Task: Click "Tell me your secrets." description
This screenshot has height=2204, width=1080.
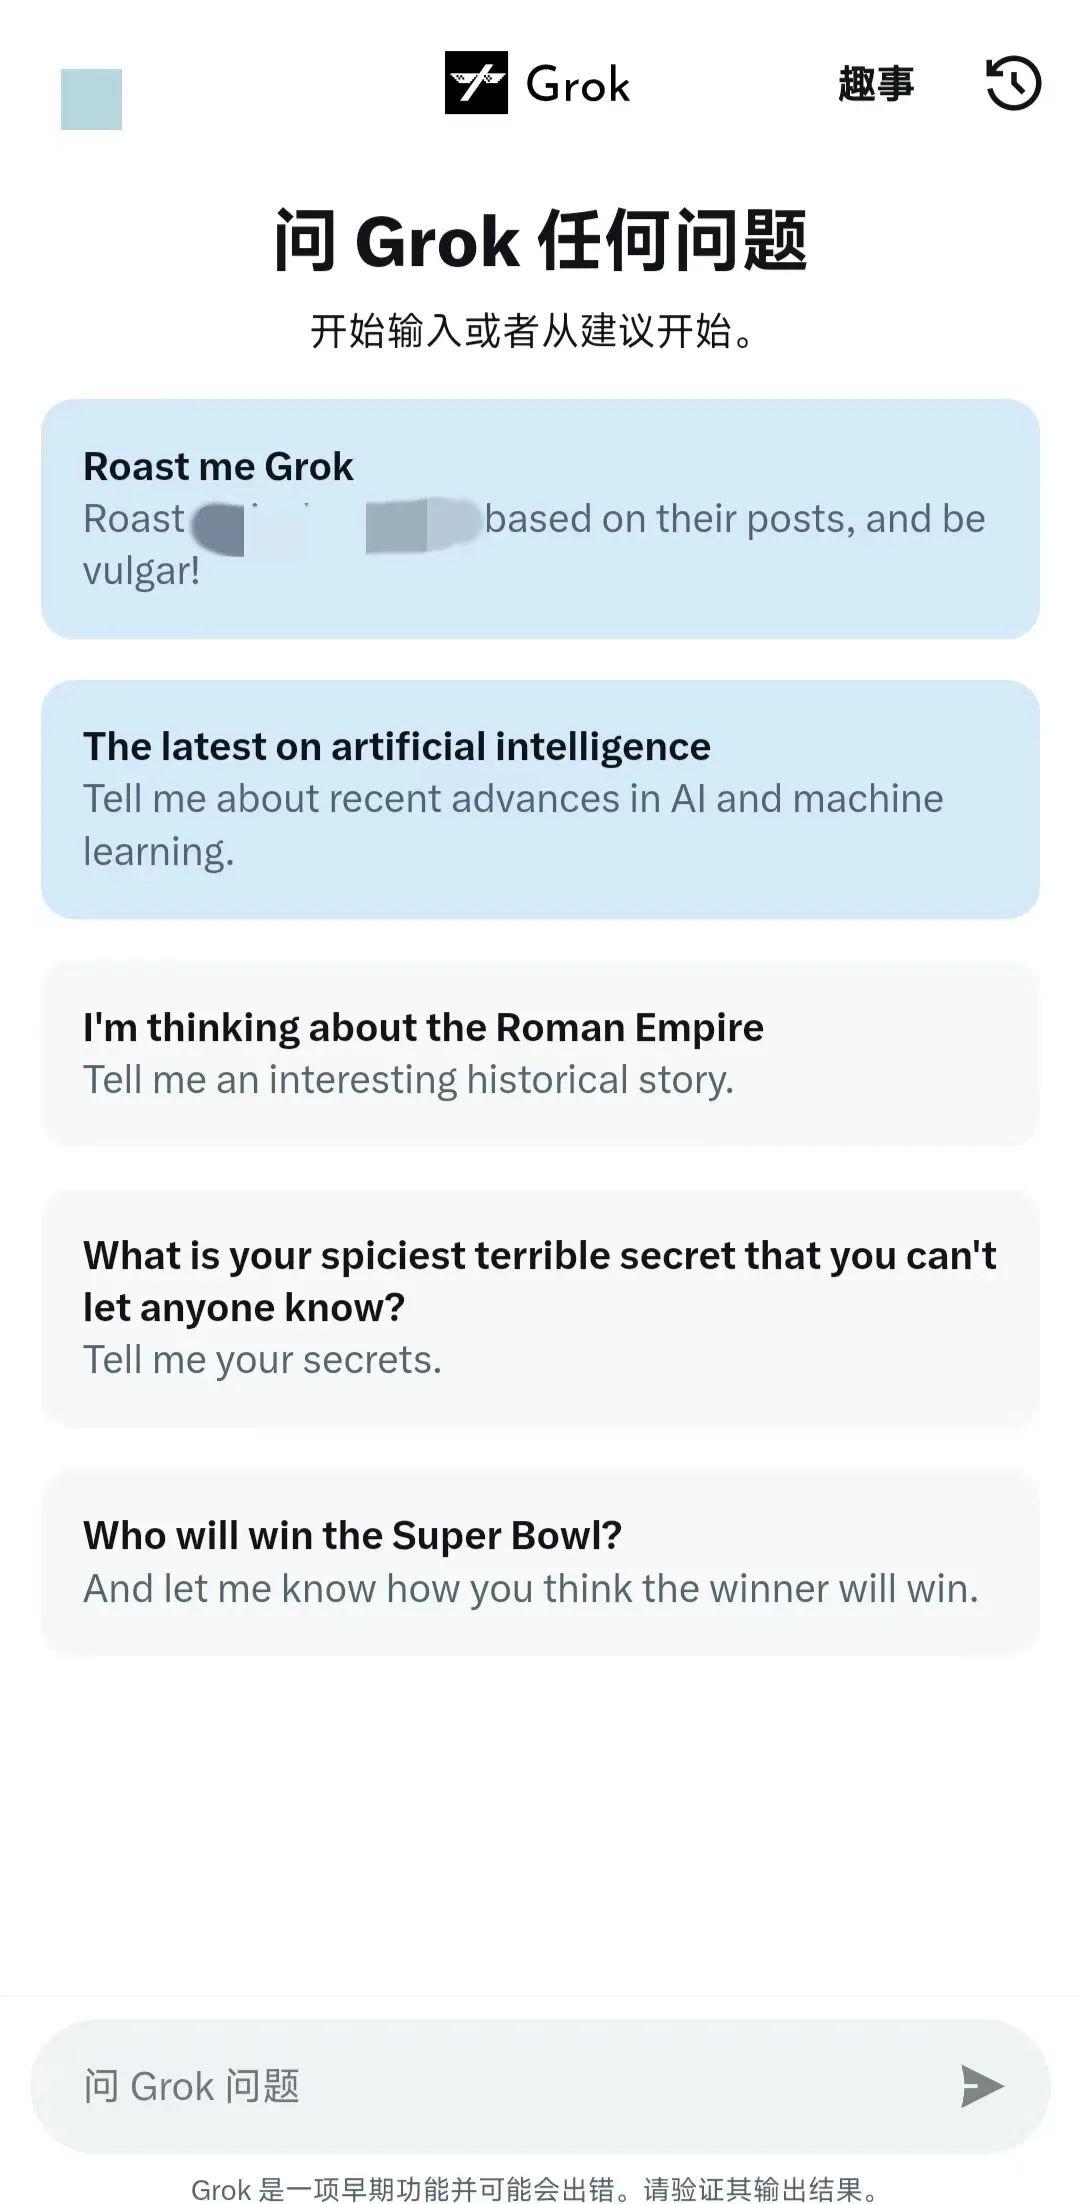Action: 262,1360
